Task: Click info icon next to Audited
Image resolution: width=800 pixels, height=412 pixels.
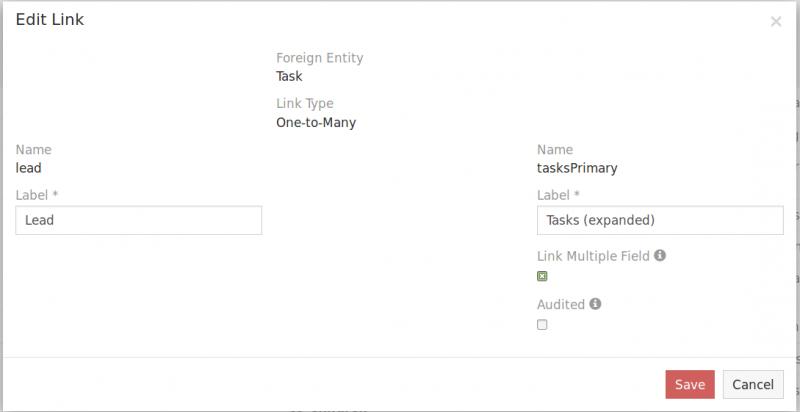Action: pos(595,304)
